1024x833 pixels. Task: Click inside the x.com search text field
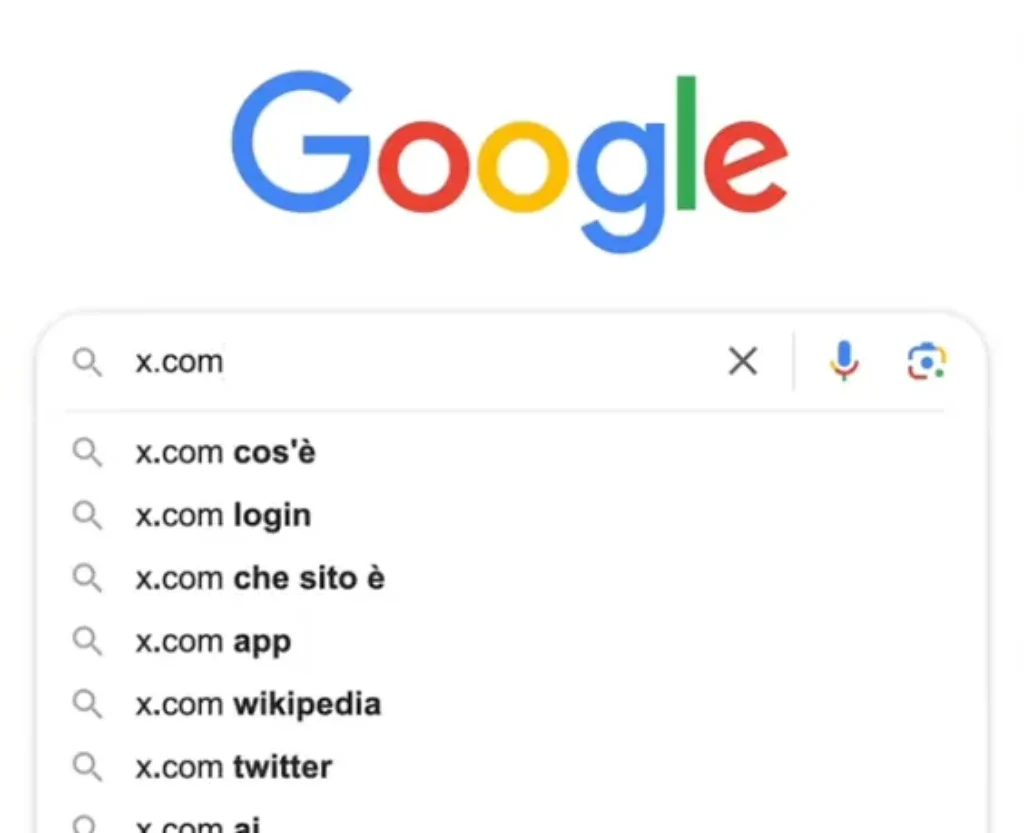(418, 361)
